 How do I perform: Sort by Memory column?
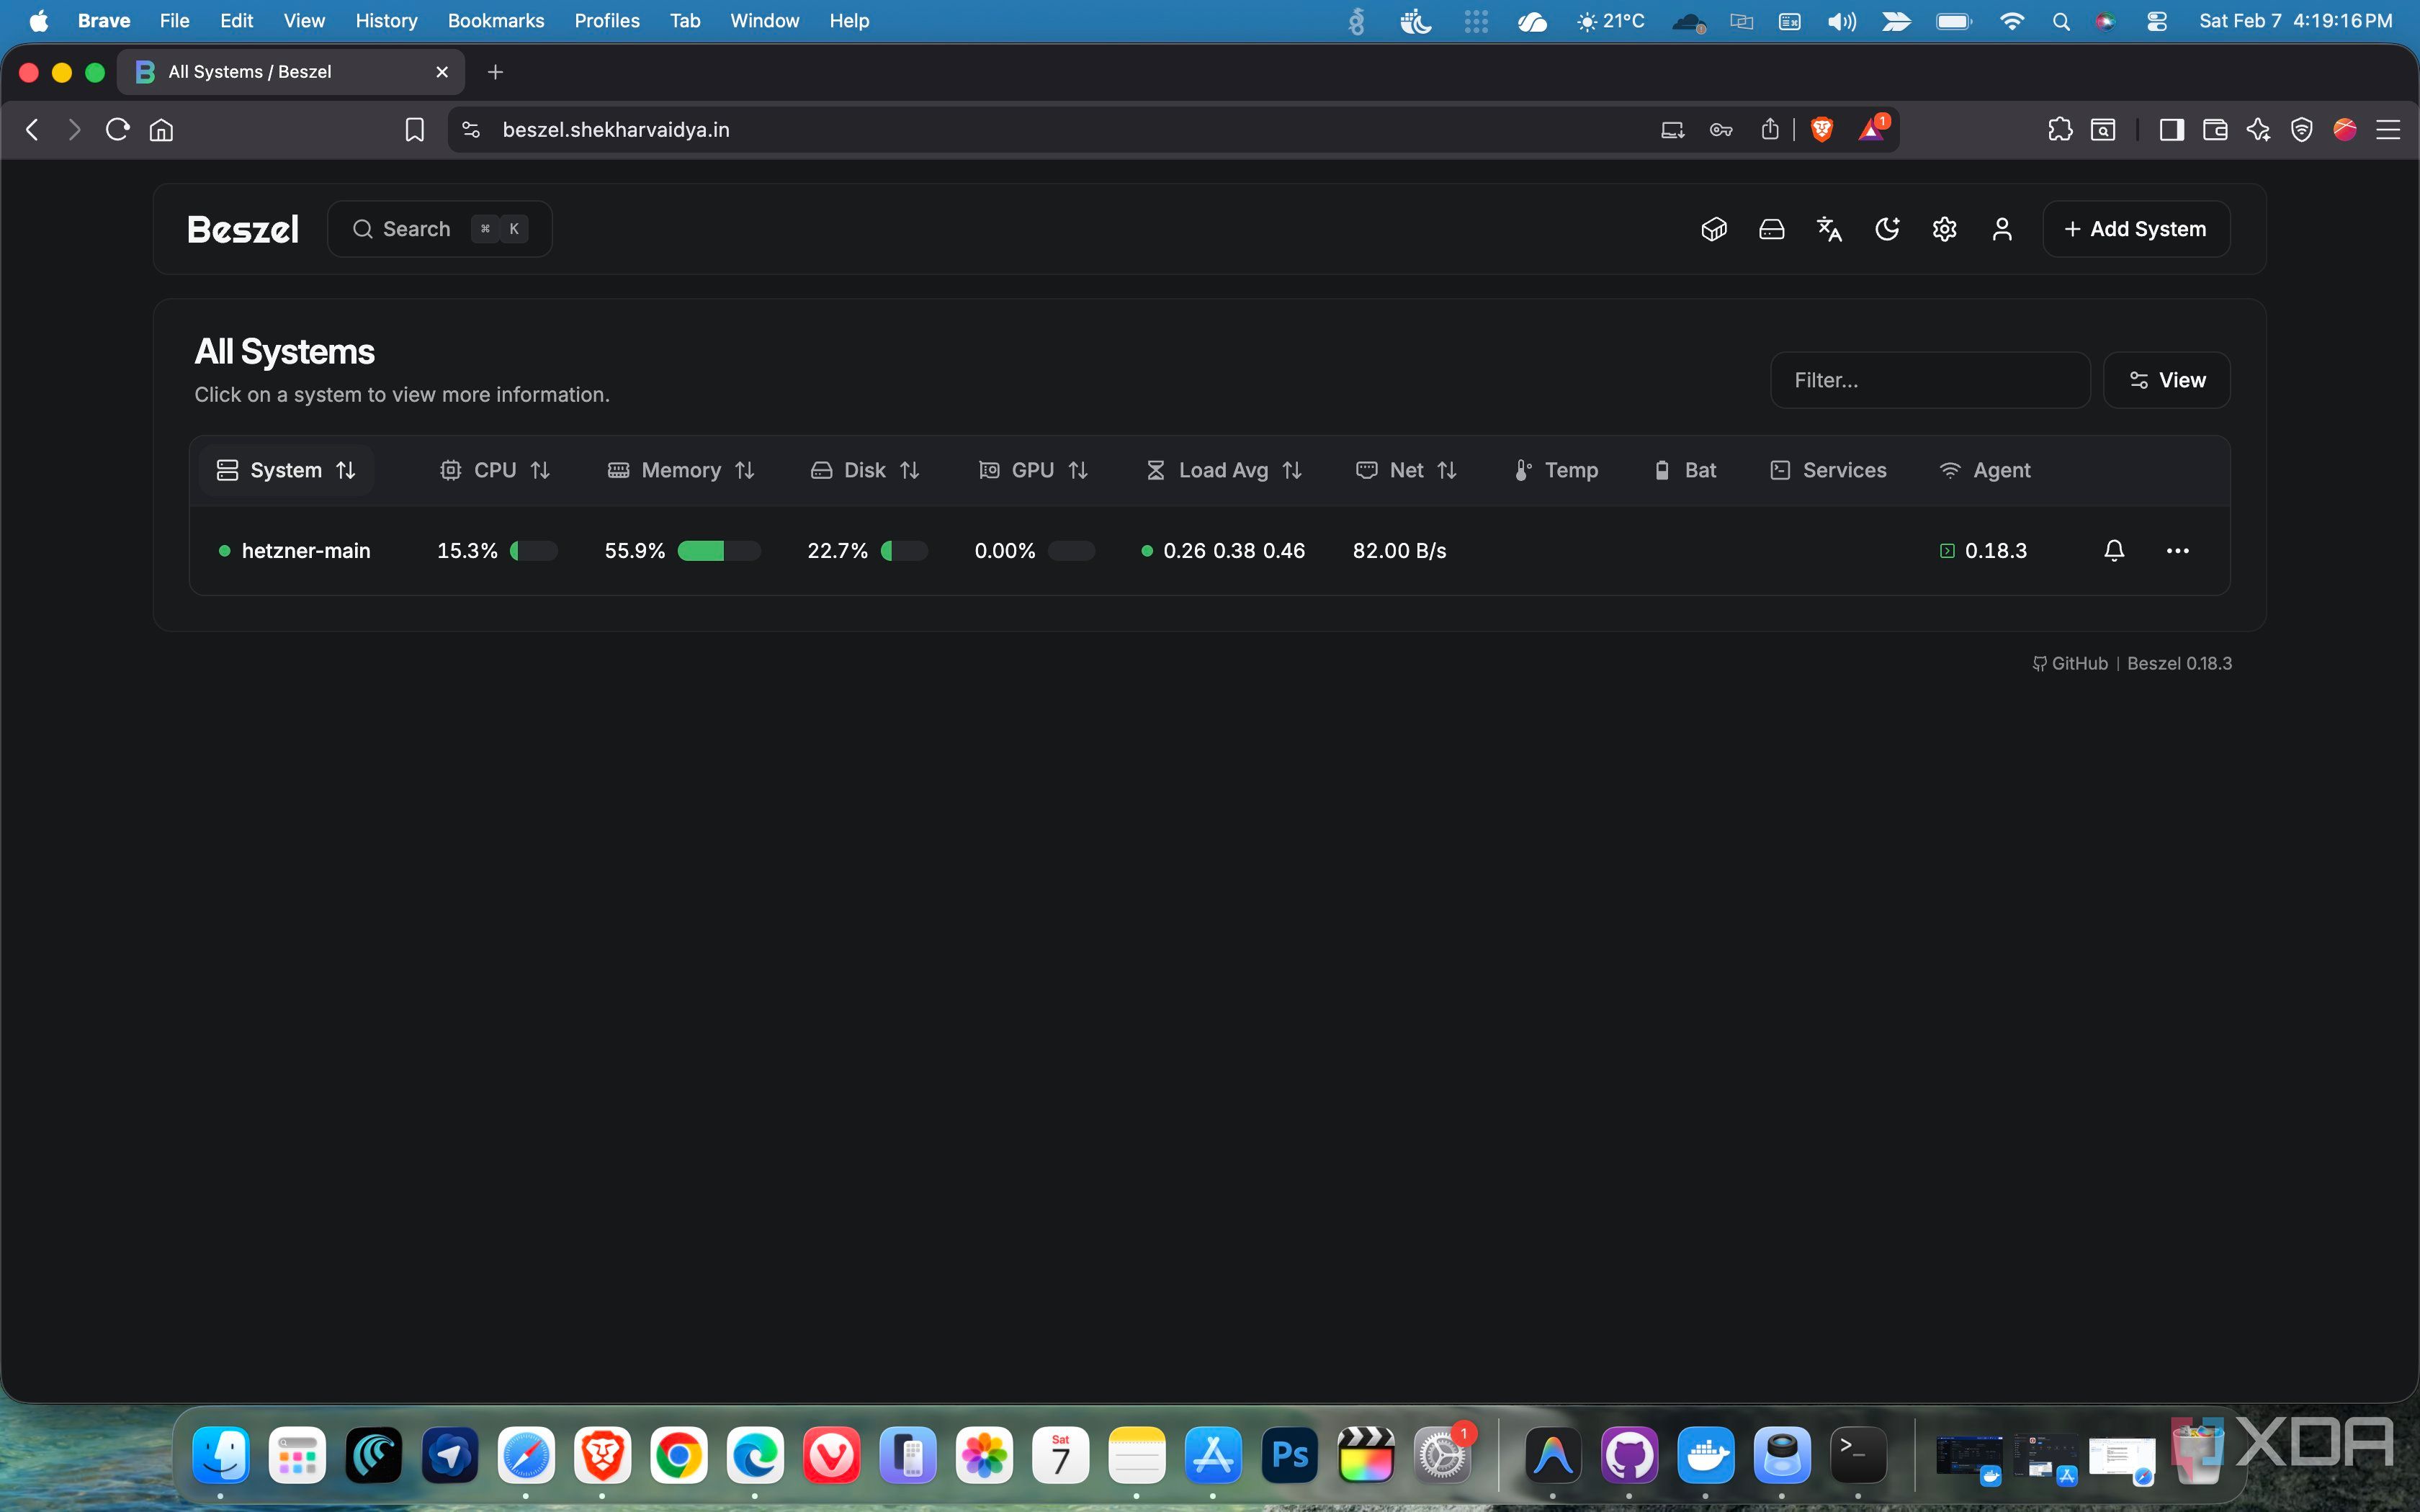[x=681, y=470]
